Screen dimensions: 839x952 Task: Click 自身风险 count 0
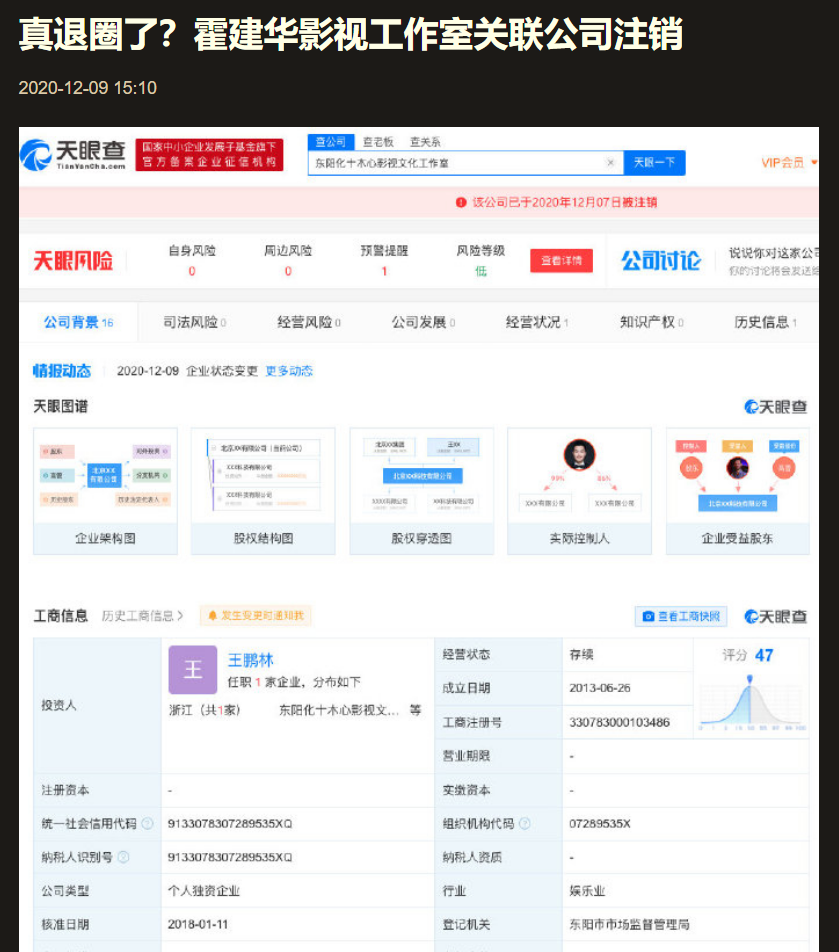(192, 271)
